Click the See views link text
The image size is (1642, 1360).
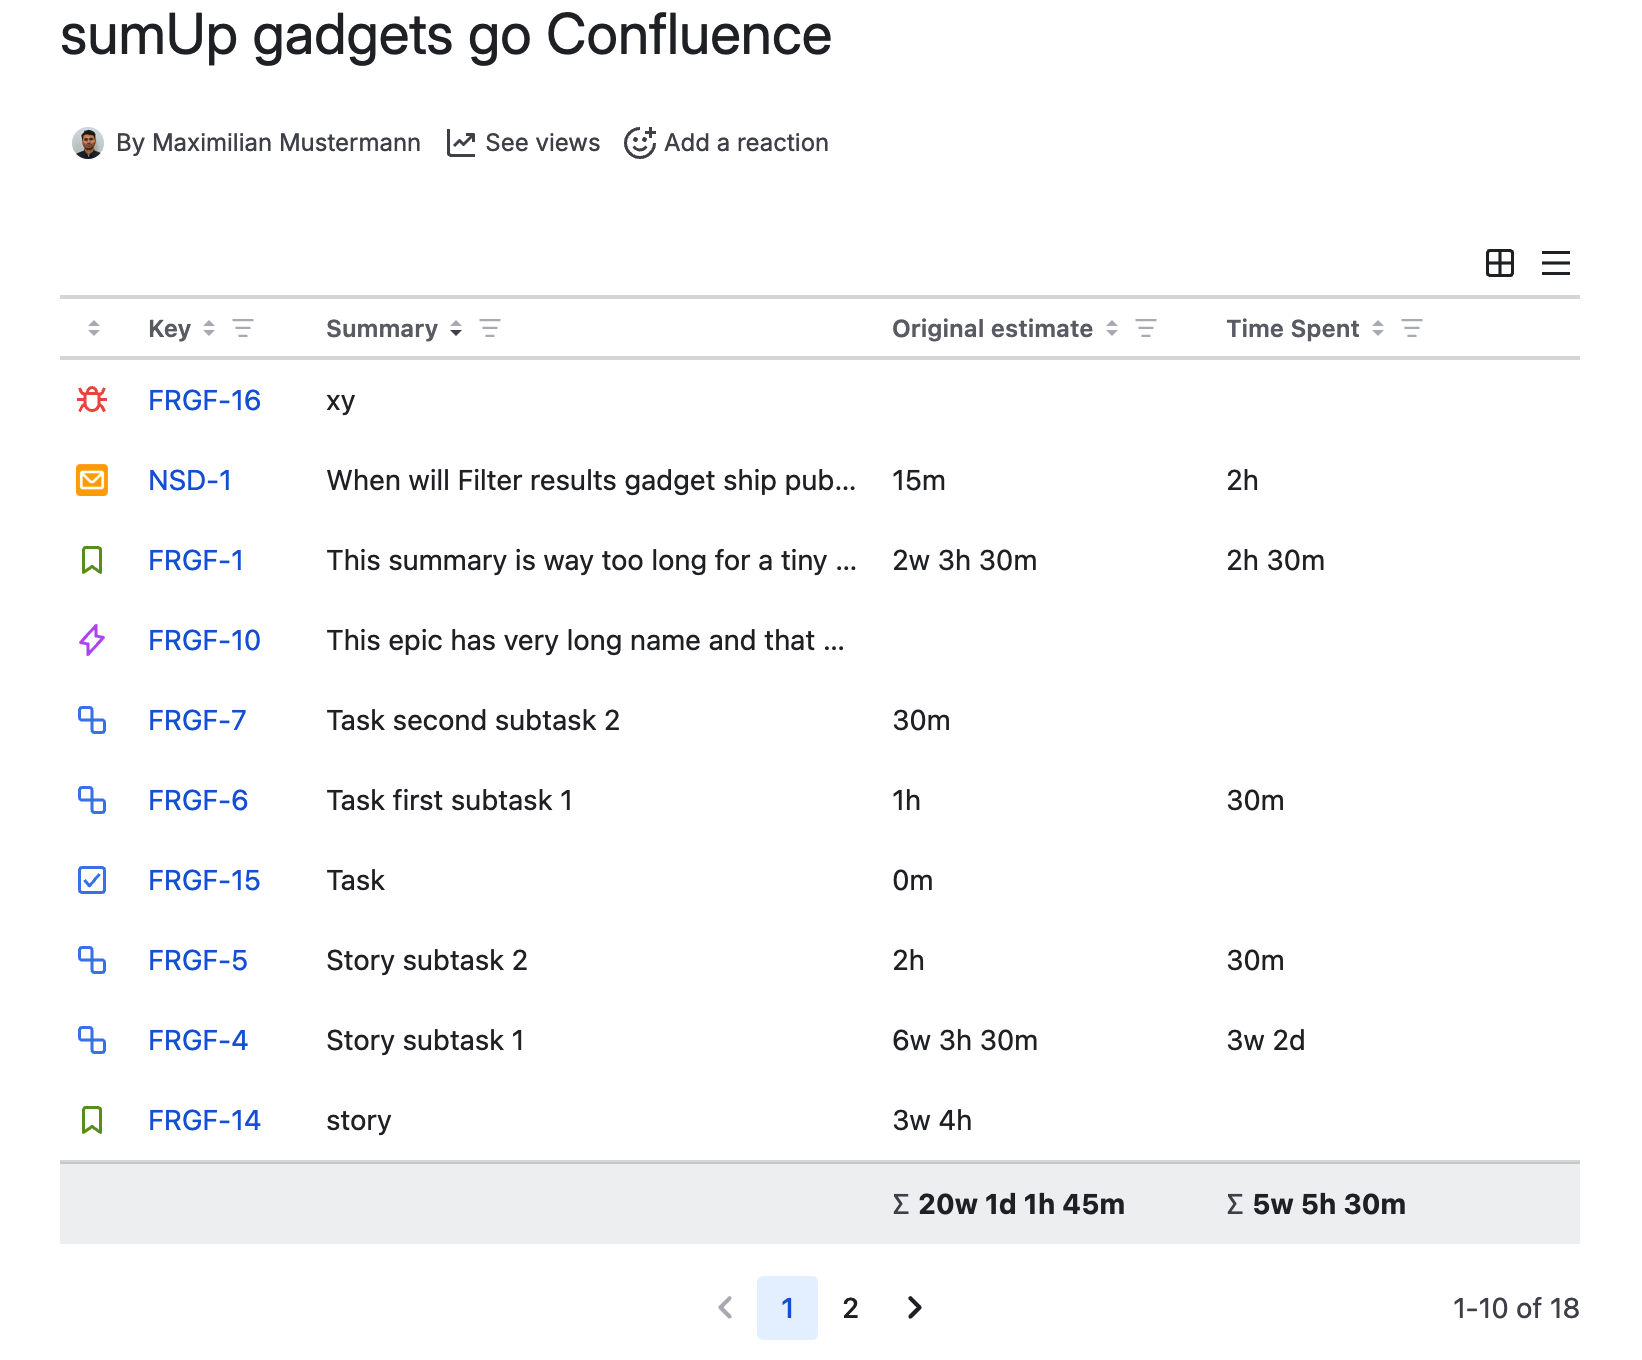pyautogui.click(x=543, y=143)
